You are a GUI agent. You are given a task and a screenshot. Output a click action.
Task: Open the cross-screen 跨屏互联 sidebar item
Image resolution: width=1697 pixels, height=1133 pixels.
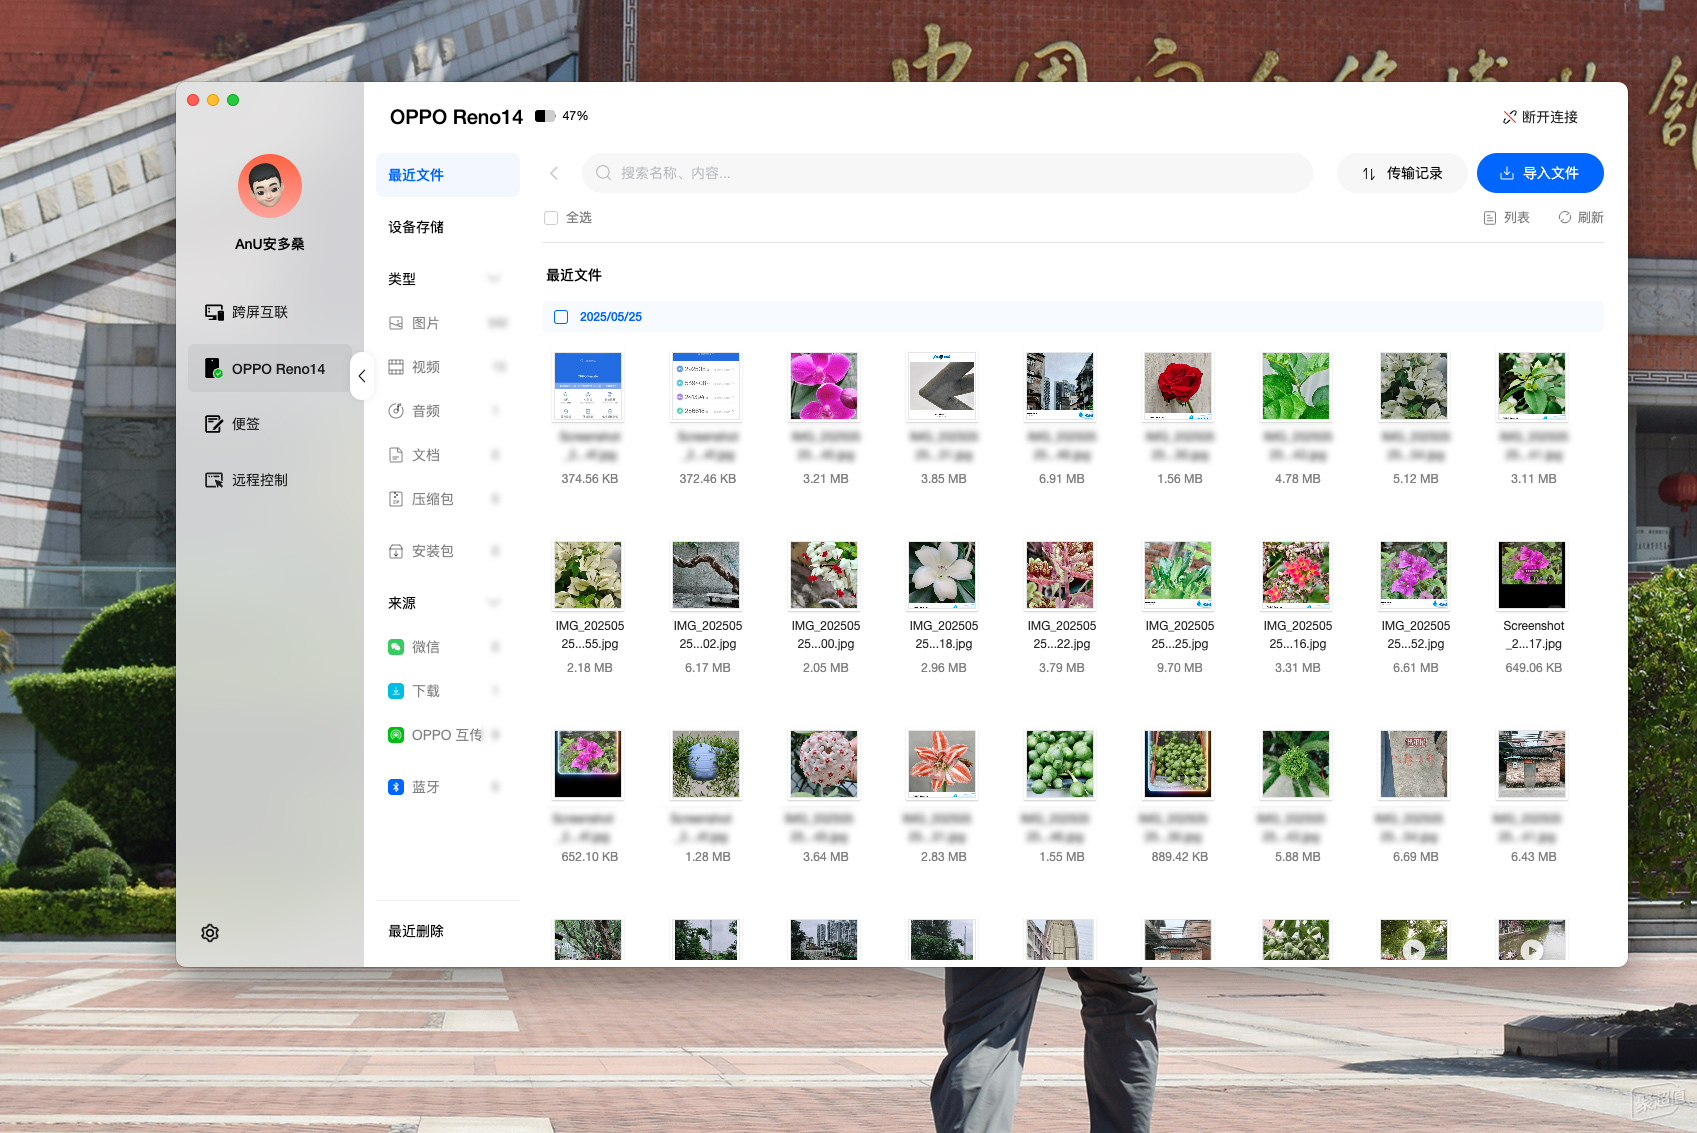[246, 312]
